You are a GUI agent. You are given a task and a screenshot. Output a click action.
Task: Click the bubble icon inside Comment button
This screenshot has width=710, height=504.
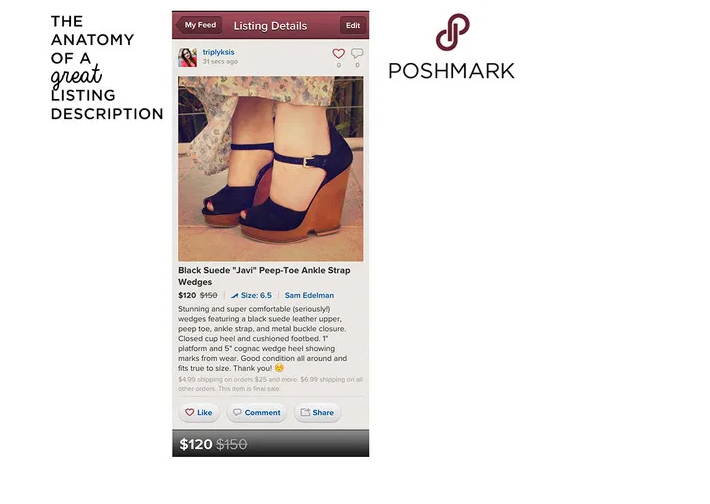tap(237, 412)
